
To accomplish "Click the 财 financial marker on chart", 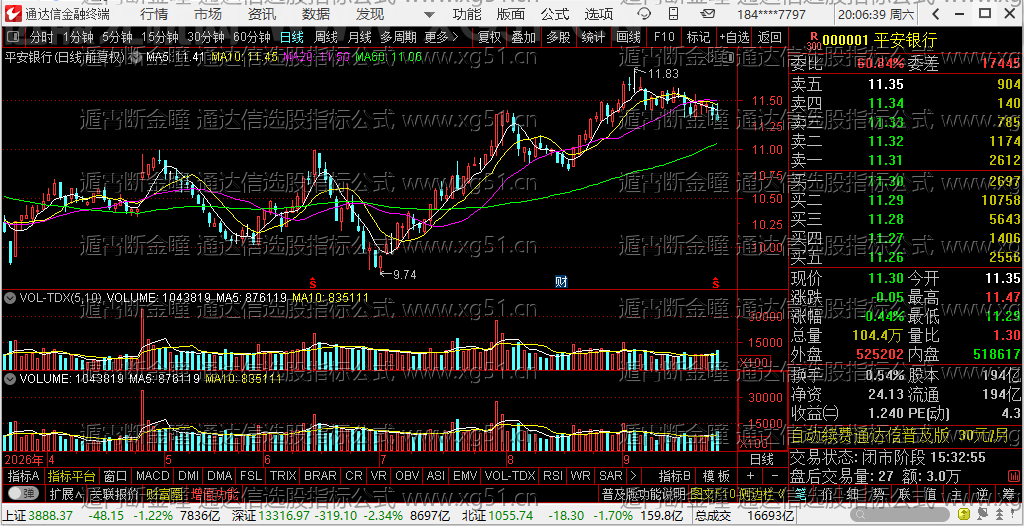I will (560, 282).
